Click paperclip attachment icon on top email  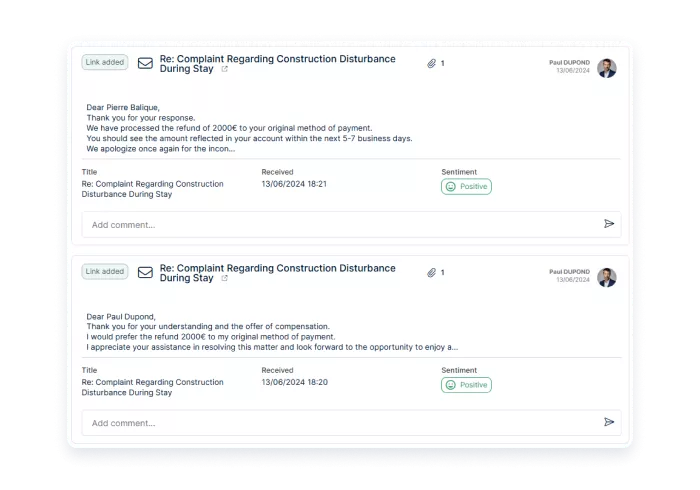(431, 63)
